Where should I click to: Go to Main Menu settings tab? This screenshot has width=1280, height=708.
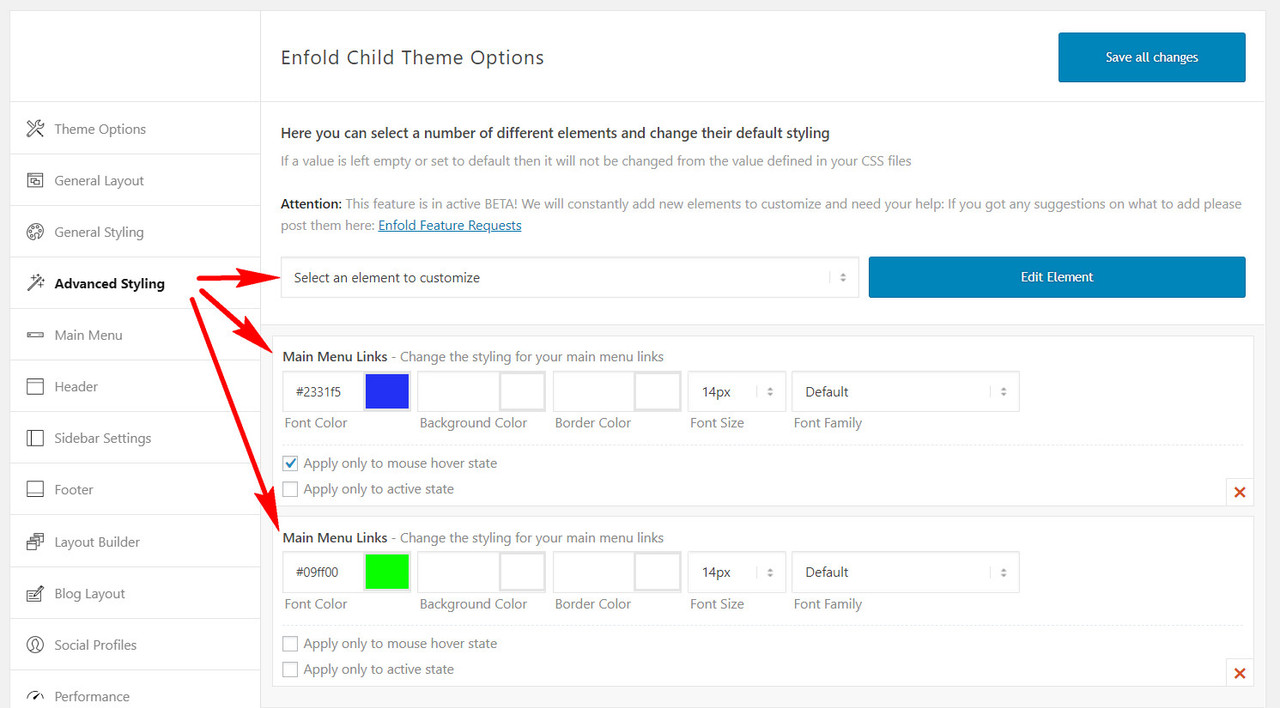[135, 335]
